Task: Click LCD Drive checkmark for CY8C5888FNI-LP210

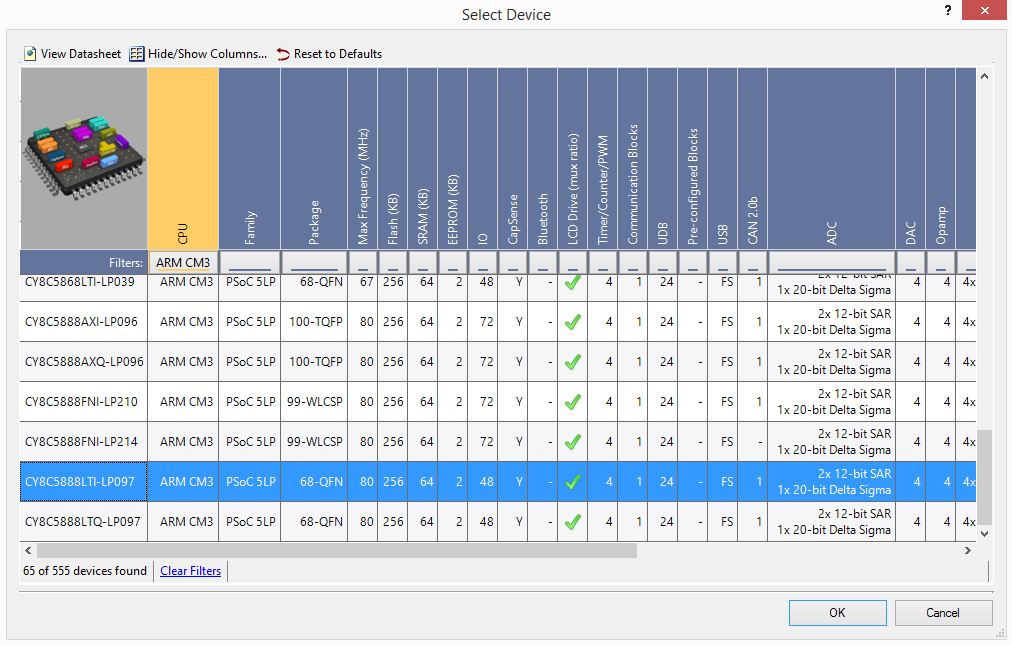Action: [x=572, y=402]
